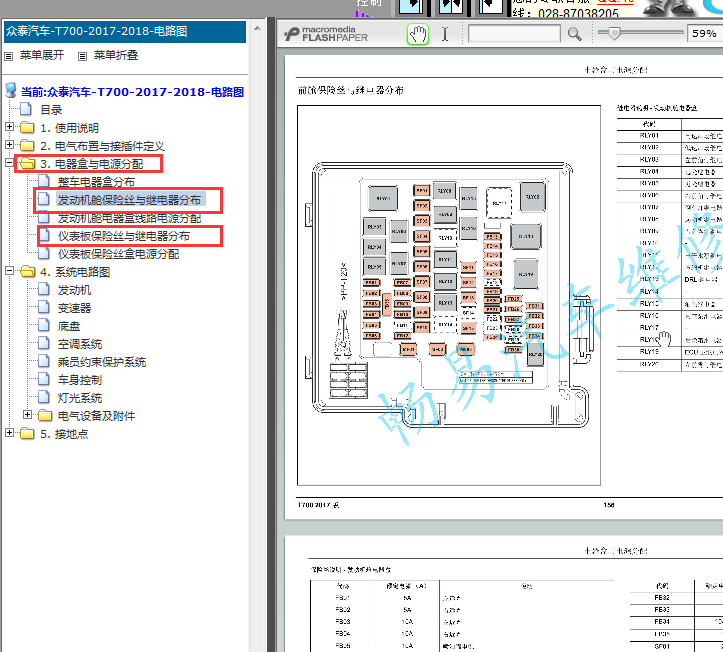Open 发动机舱保险丝与继电器分布 page
This screenshot has height=652, width=723.
(x=129, y=200)
